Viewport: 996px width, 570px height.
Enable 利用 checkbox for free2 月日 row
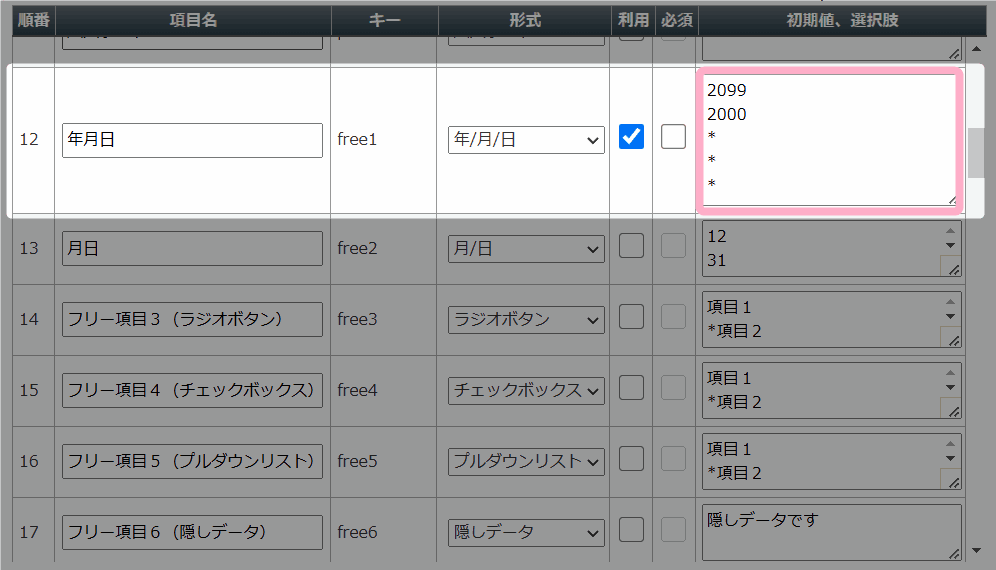[631, 246]
